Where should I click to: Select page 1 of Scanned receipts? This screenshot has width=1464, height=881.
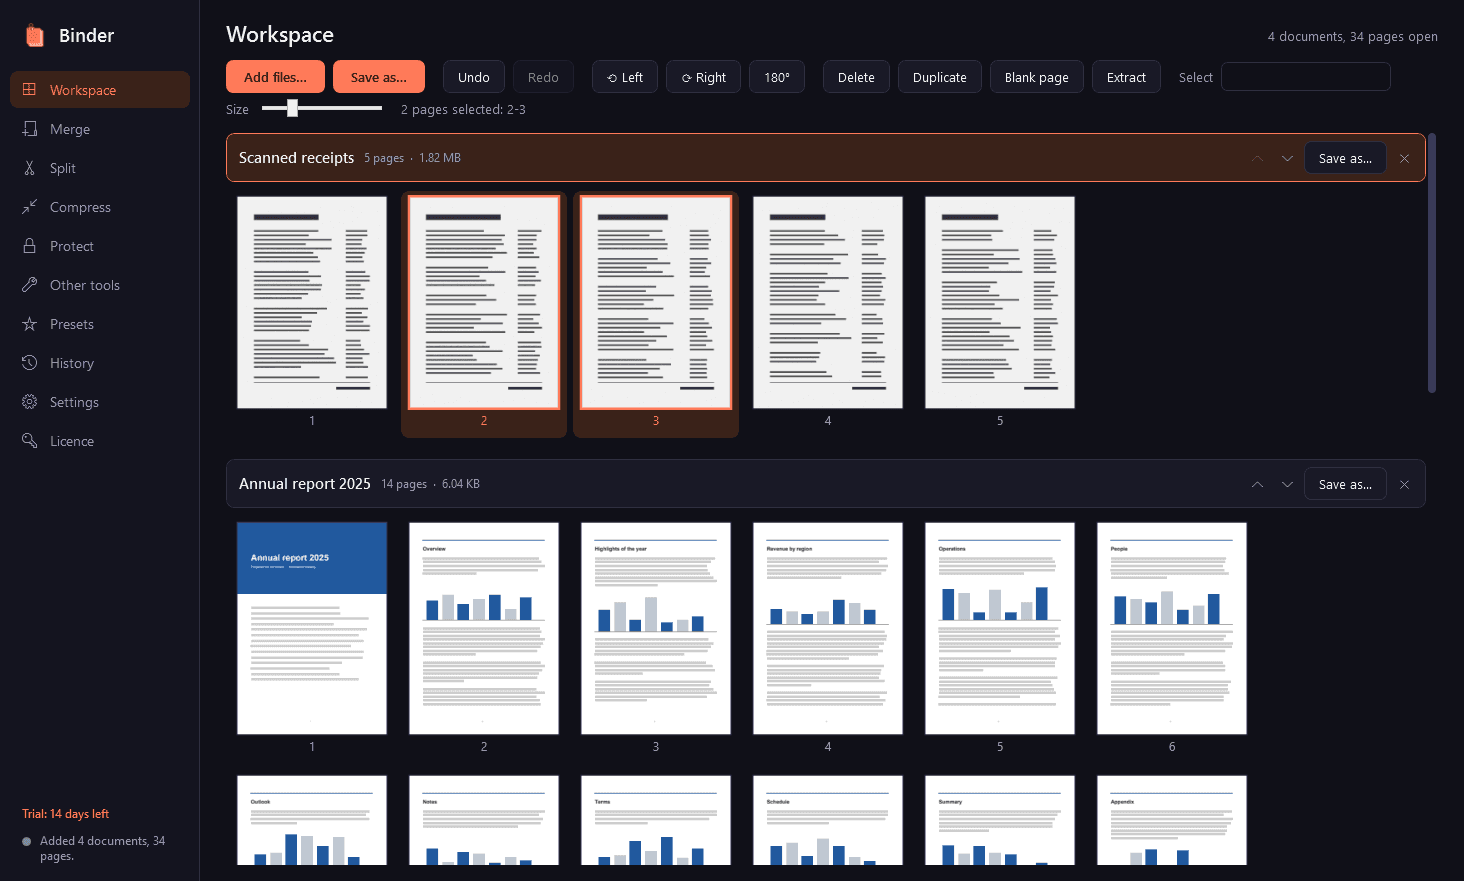coord(312,302)
